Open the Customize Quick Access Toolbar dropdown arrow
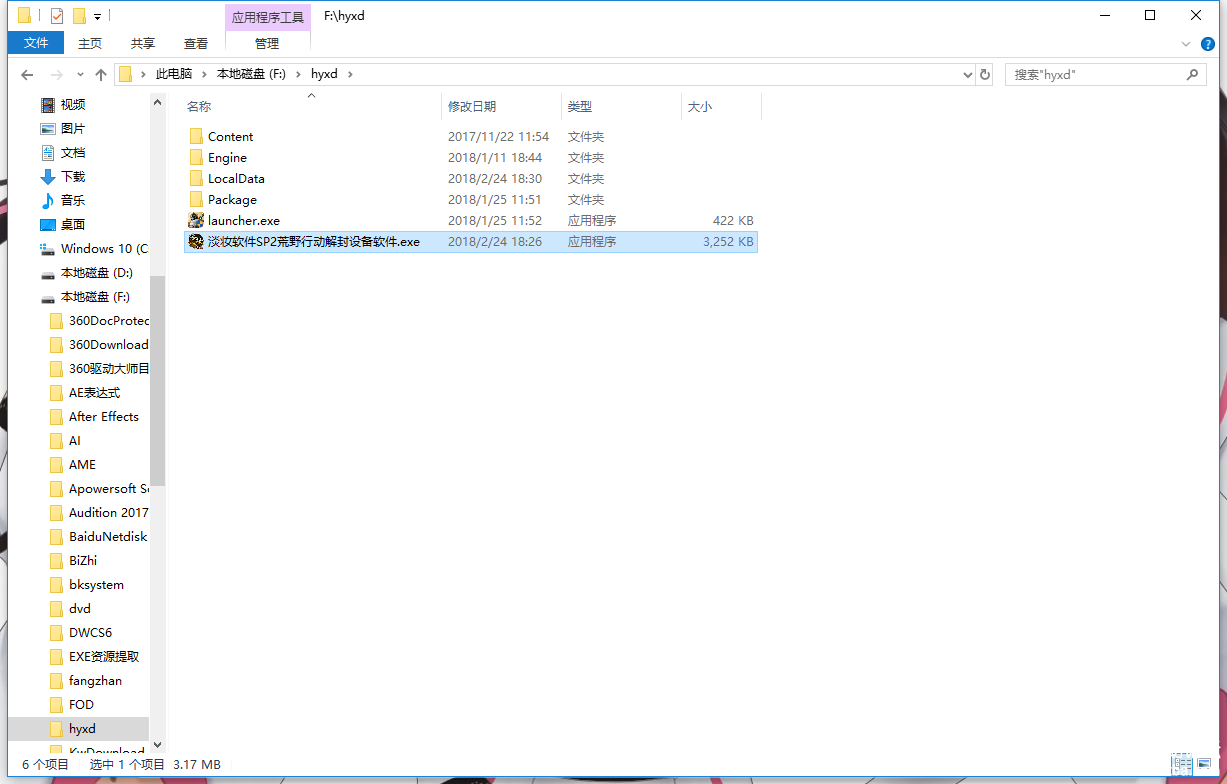This screenshot has width=1227, height=784. coord(97,17)
